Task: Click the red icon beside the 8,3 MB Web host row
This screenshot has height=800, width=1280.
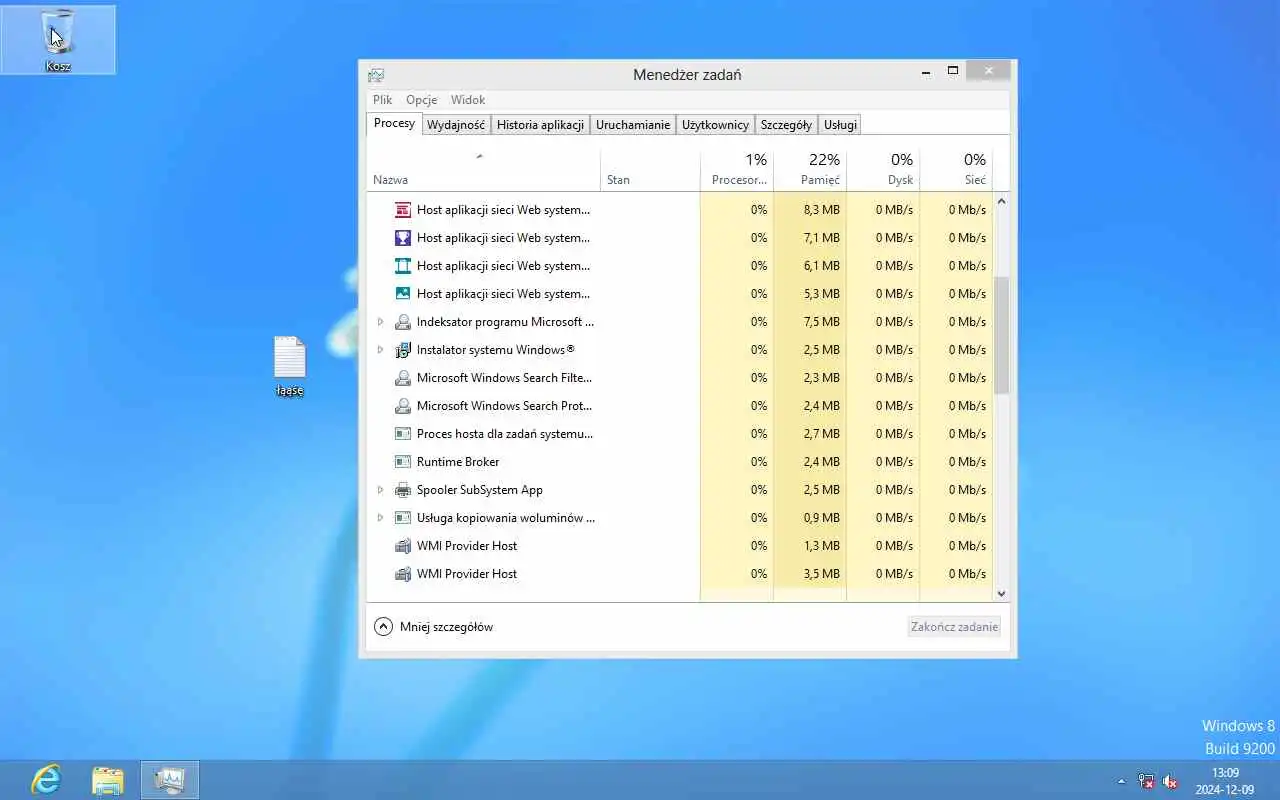Action: tap(403, 210)
